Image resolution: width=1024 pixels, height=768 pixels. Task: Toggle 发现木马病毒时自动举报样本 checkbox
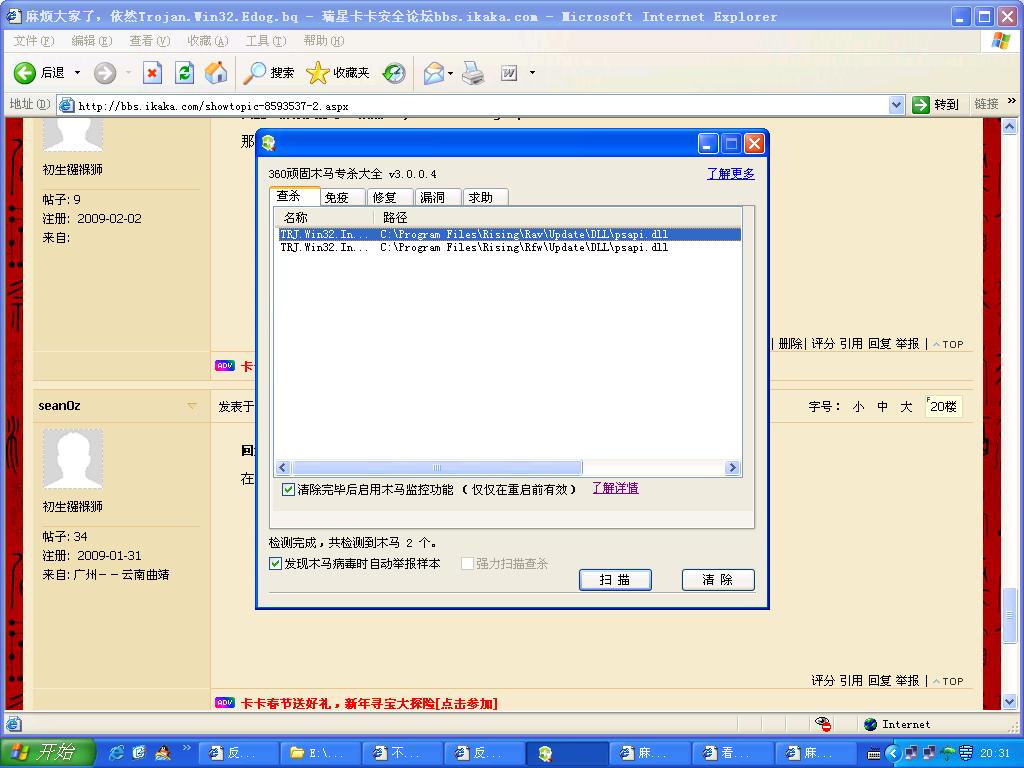(x=276, y=563)
